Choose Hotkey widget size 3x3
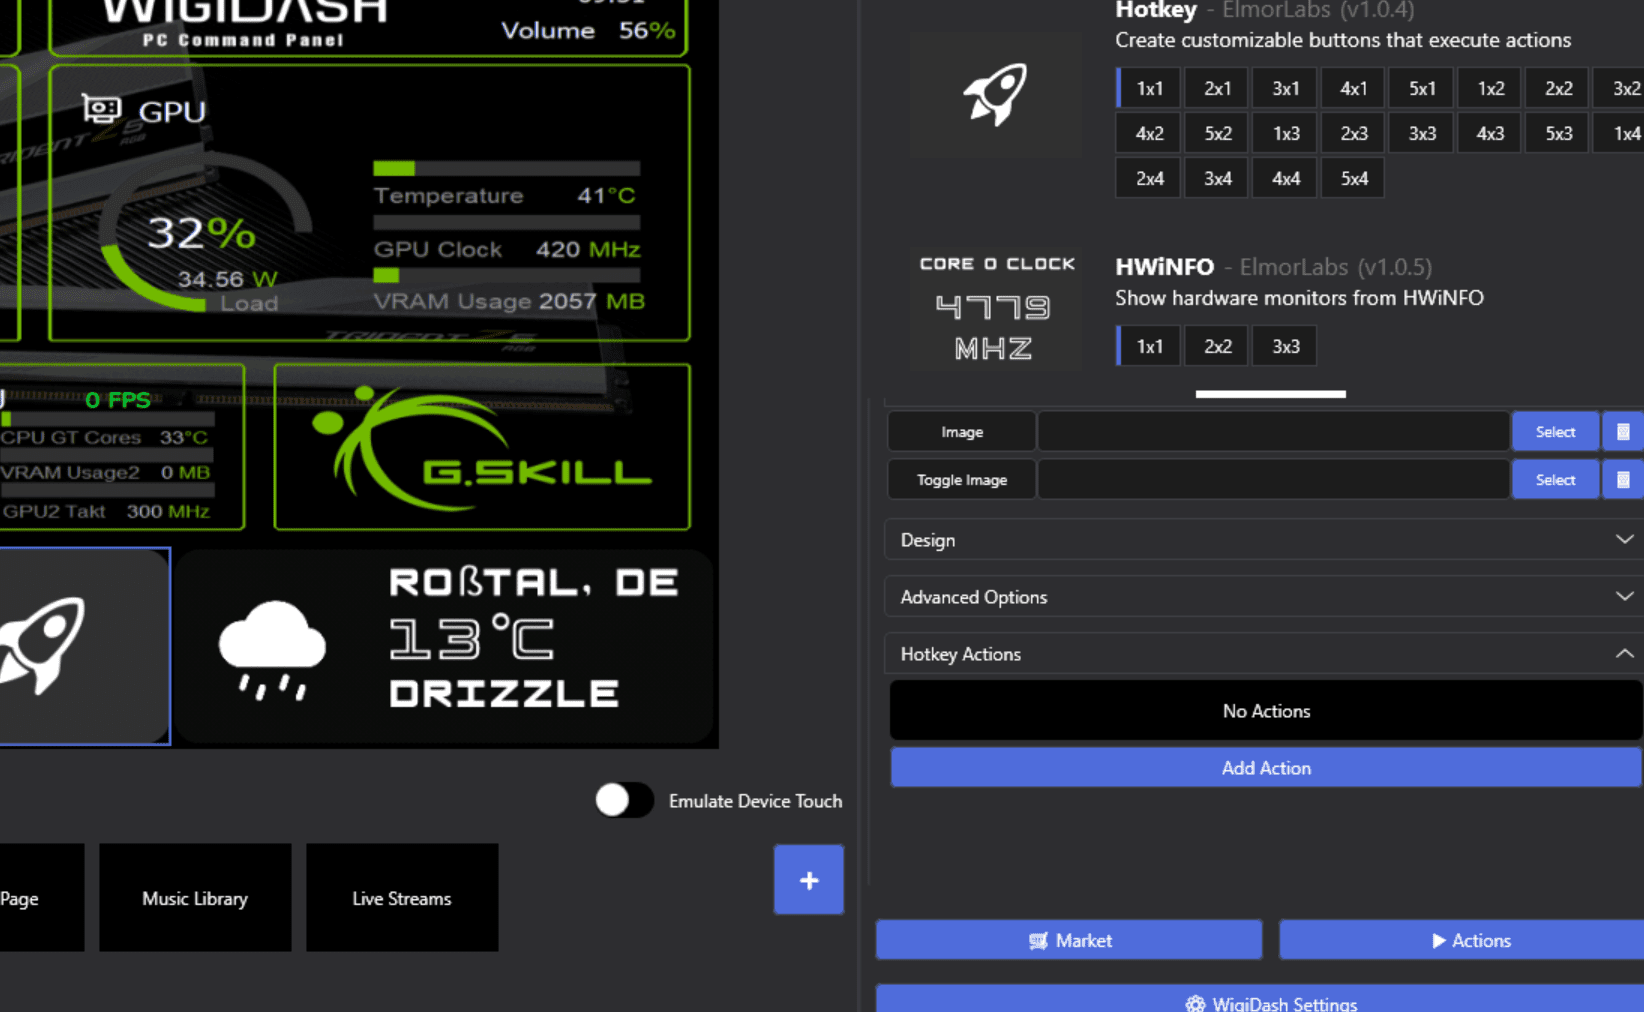1644x1012 pixels. (1422, 133)
